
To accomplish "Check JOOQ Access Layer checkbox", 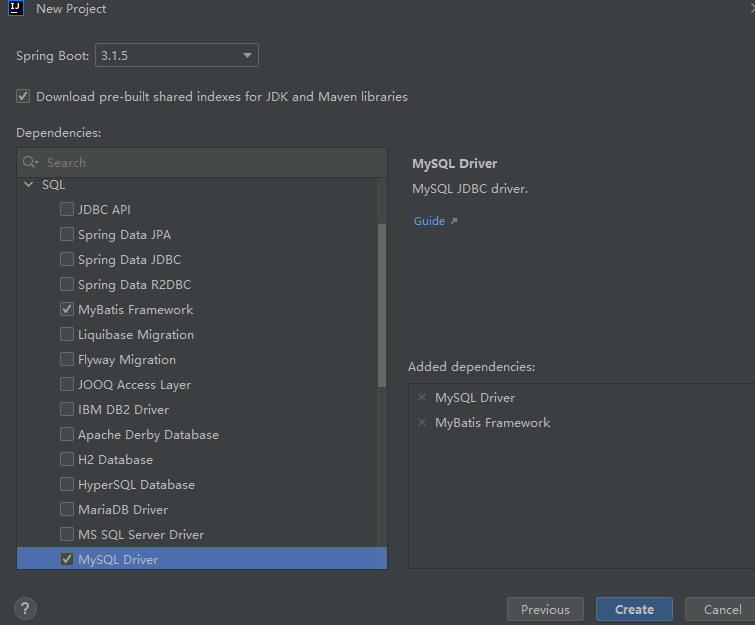I will tap(66, 384).
